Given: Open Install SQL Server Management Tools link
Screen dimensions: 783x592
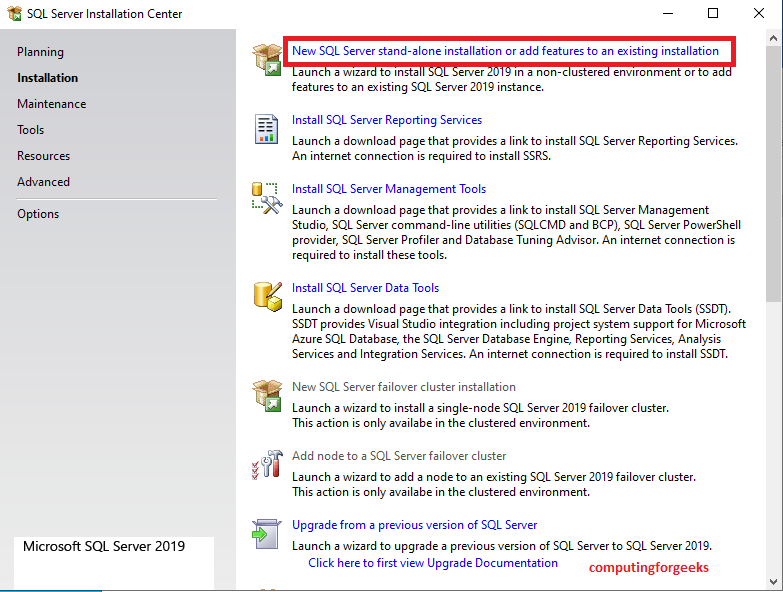Looking at the screenshot, I should [389, 189].
